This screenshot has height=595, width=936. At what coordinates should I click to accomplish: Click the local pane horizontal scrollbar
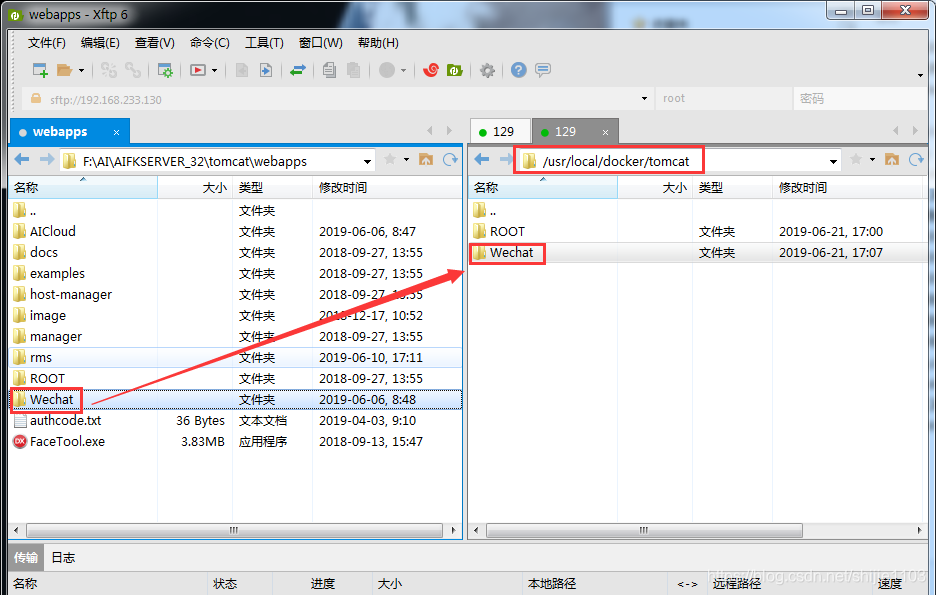tap(235, 530)
